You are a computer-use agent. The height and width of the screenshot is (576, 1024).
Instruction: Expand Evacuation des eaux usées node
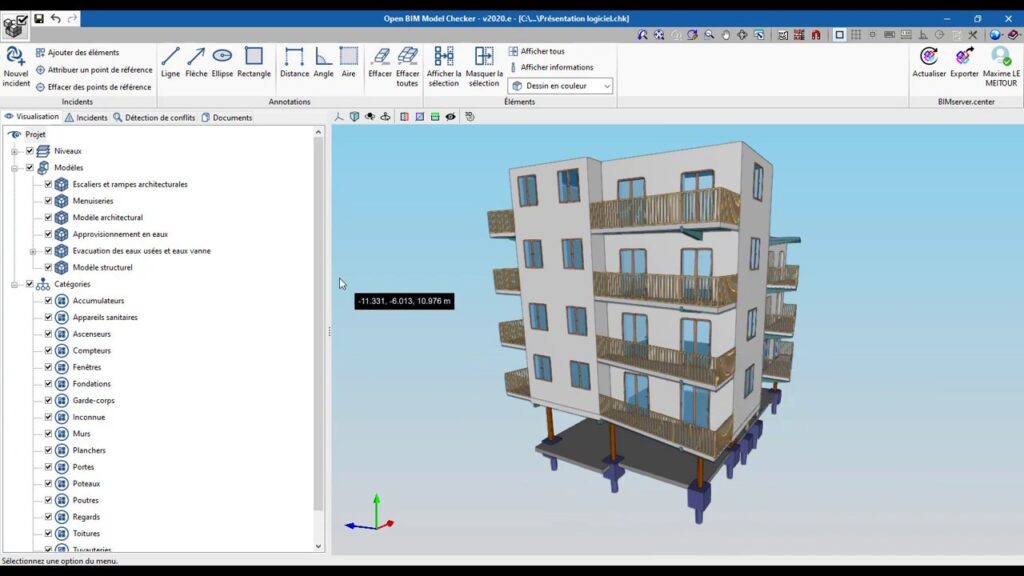[33, 251]
